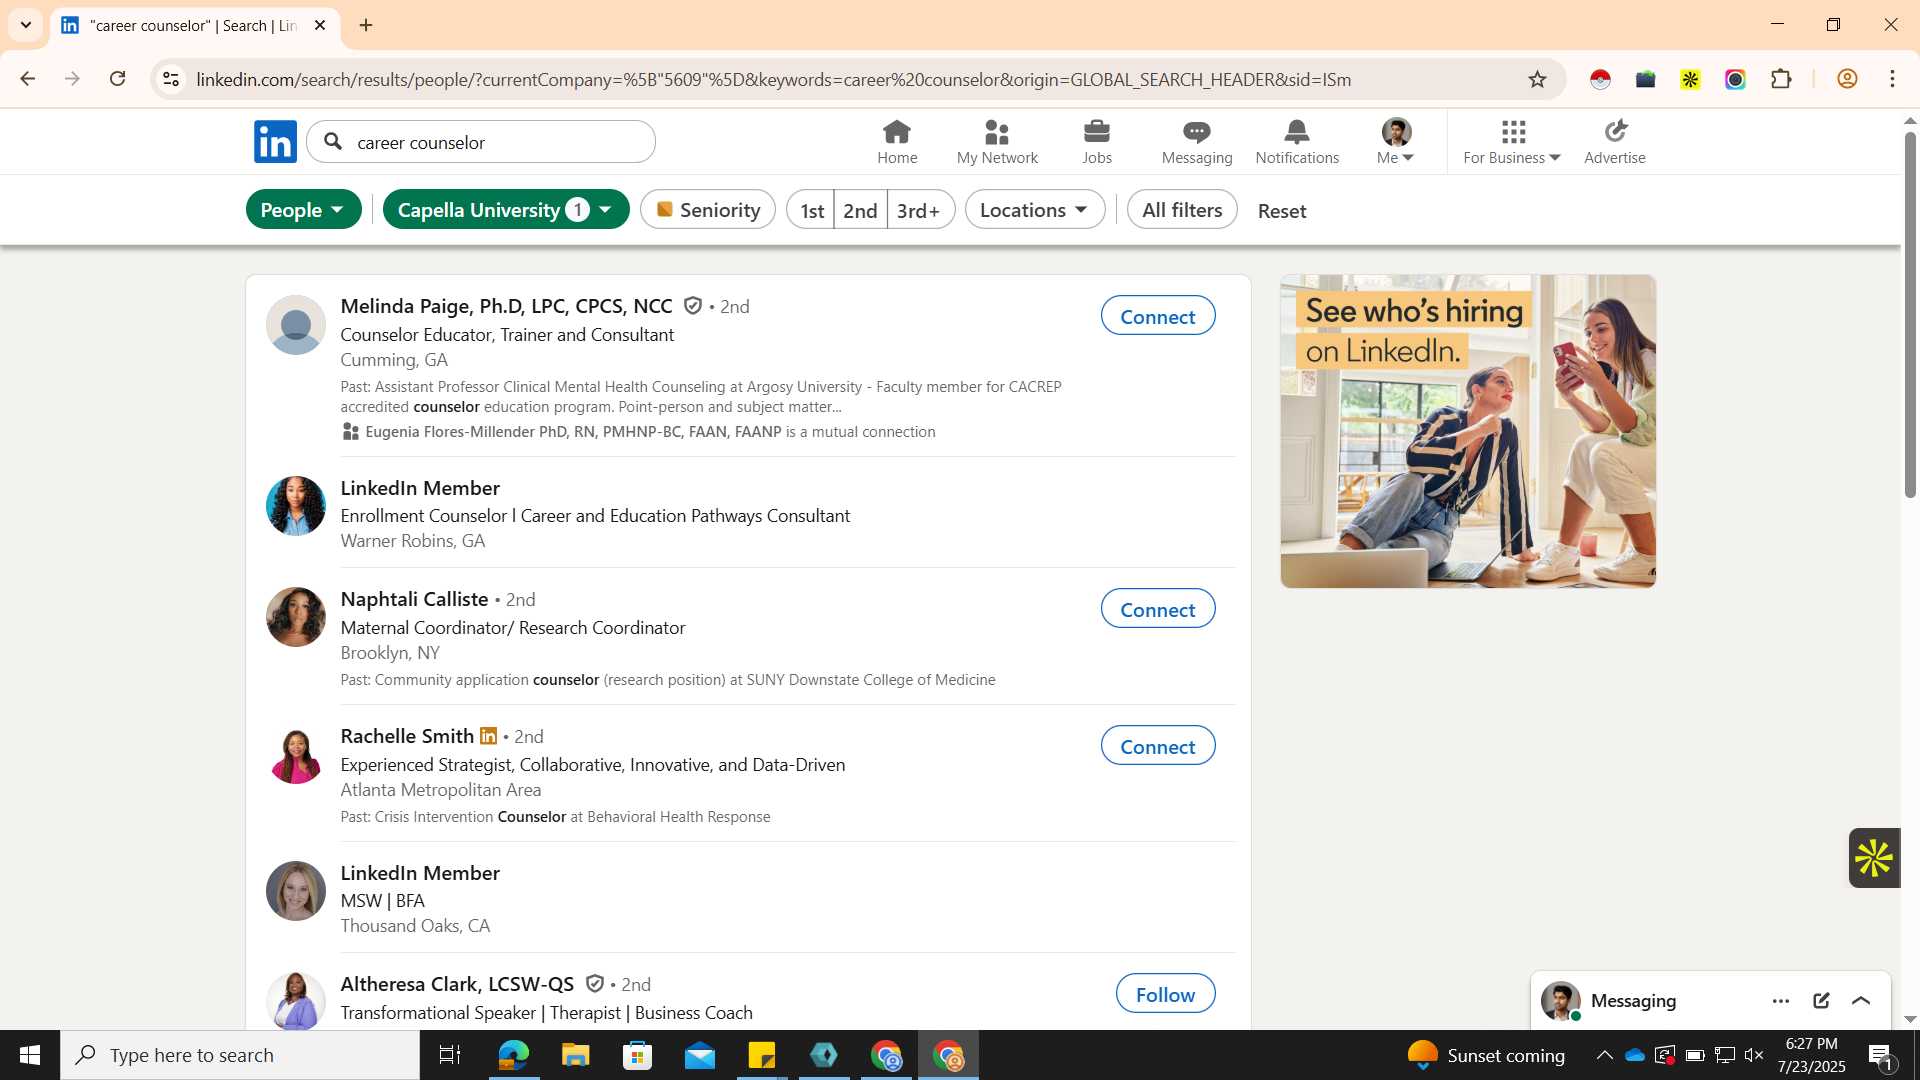The image size is (1920, 1080).
Task: Open File Explorer from the taskbar
Action: (575, 1055)
